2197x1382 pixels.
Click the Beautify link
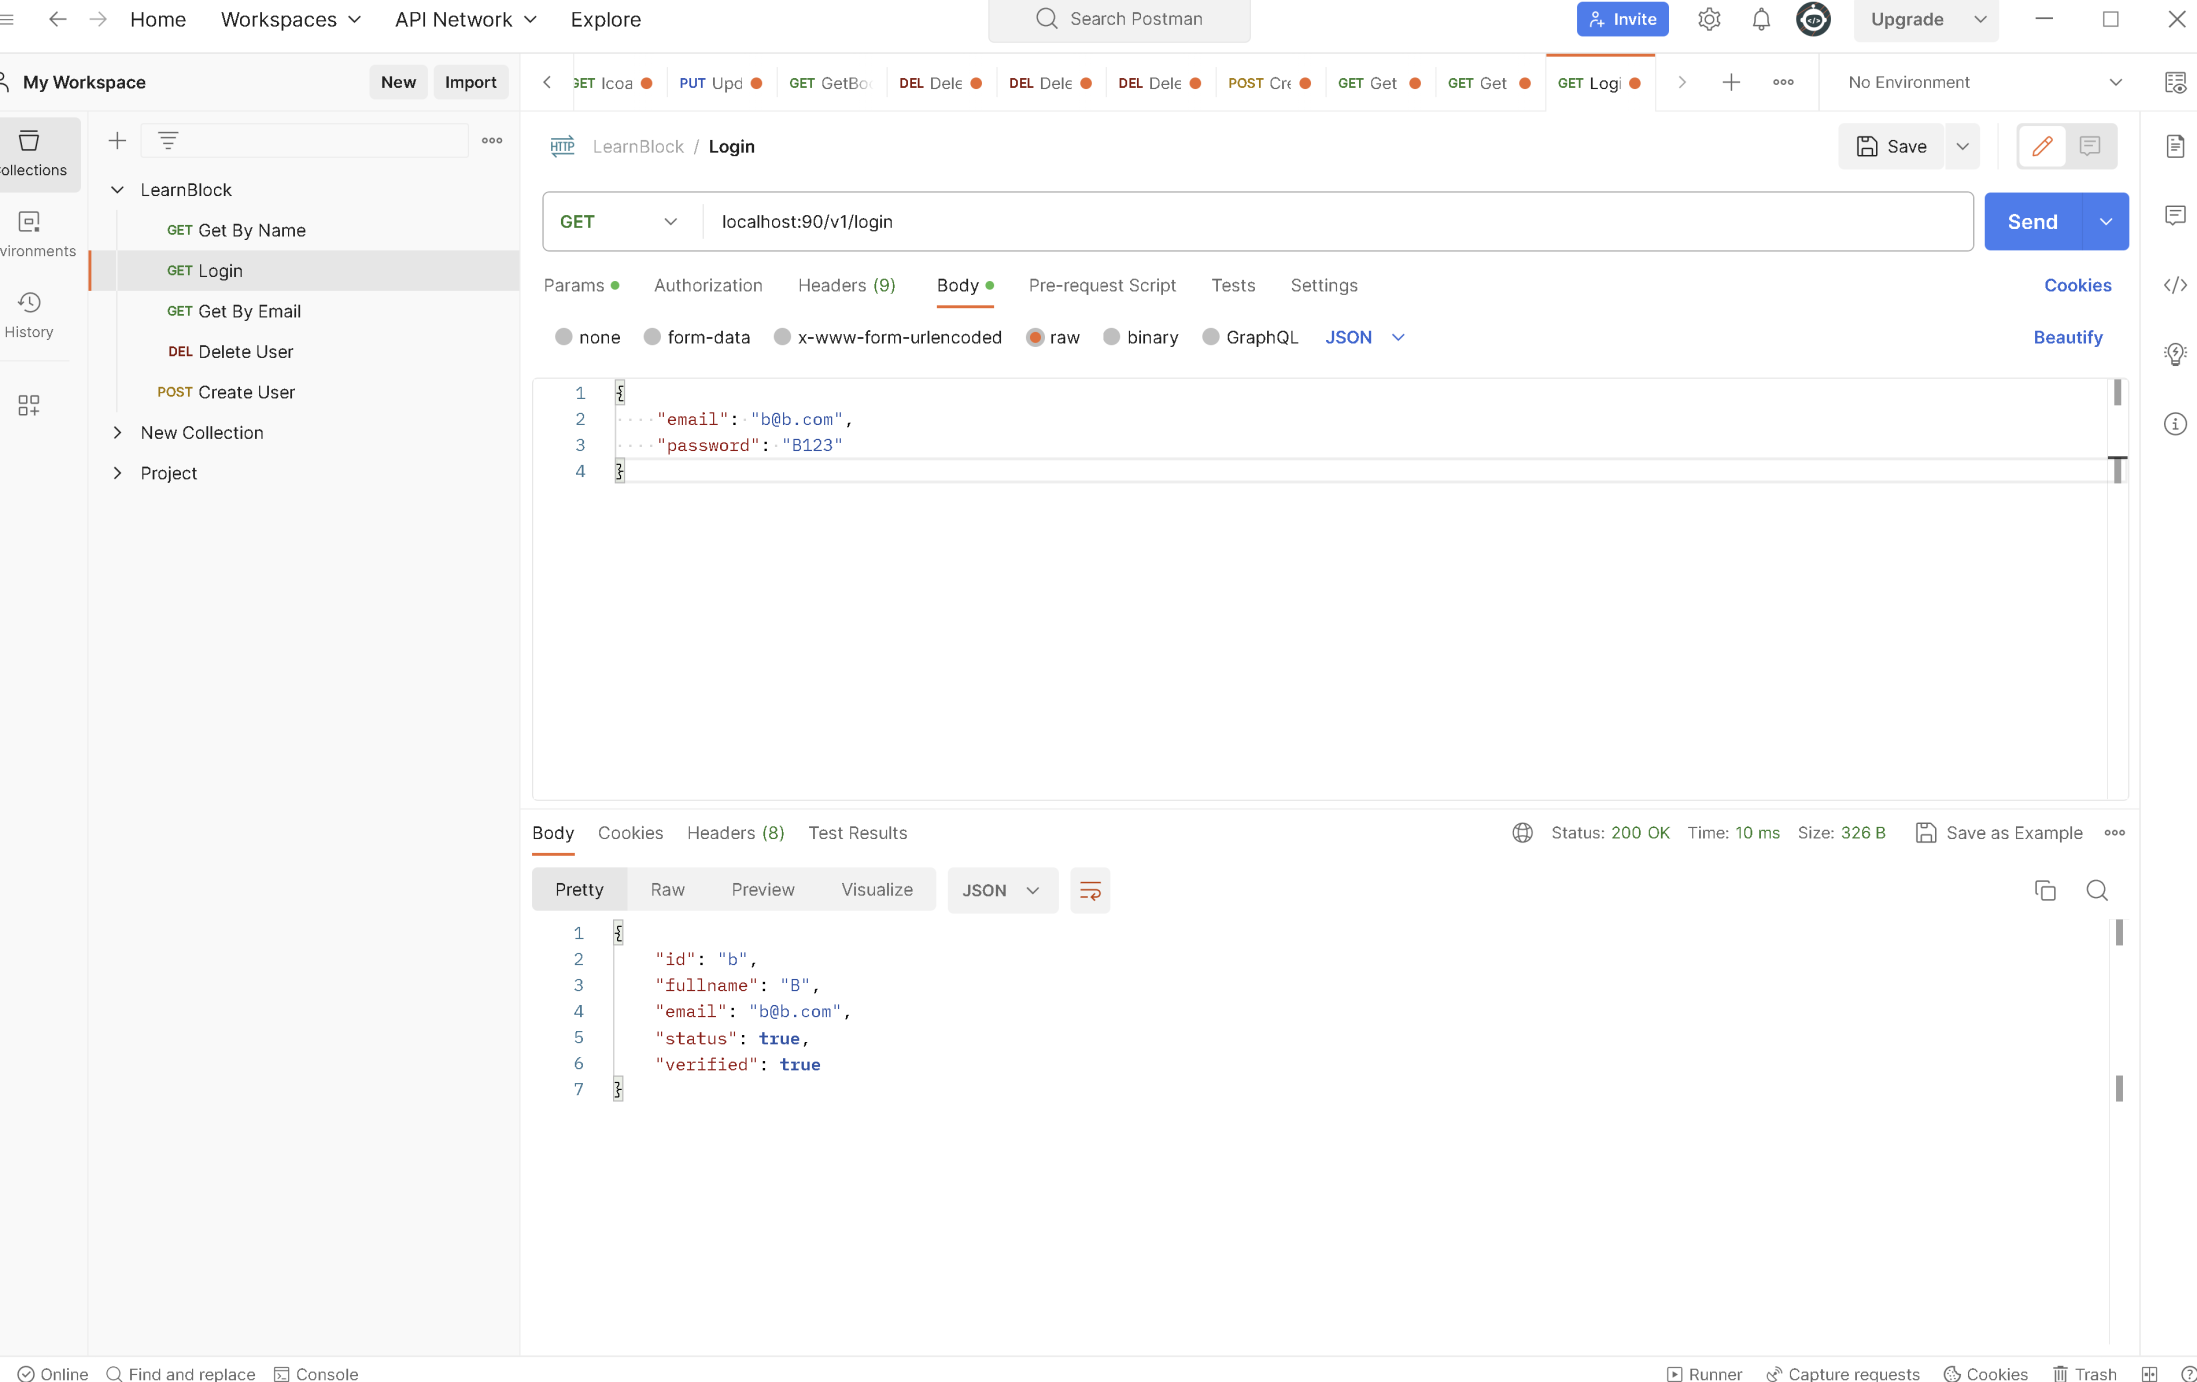click(2067, 337)
